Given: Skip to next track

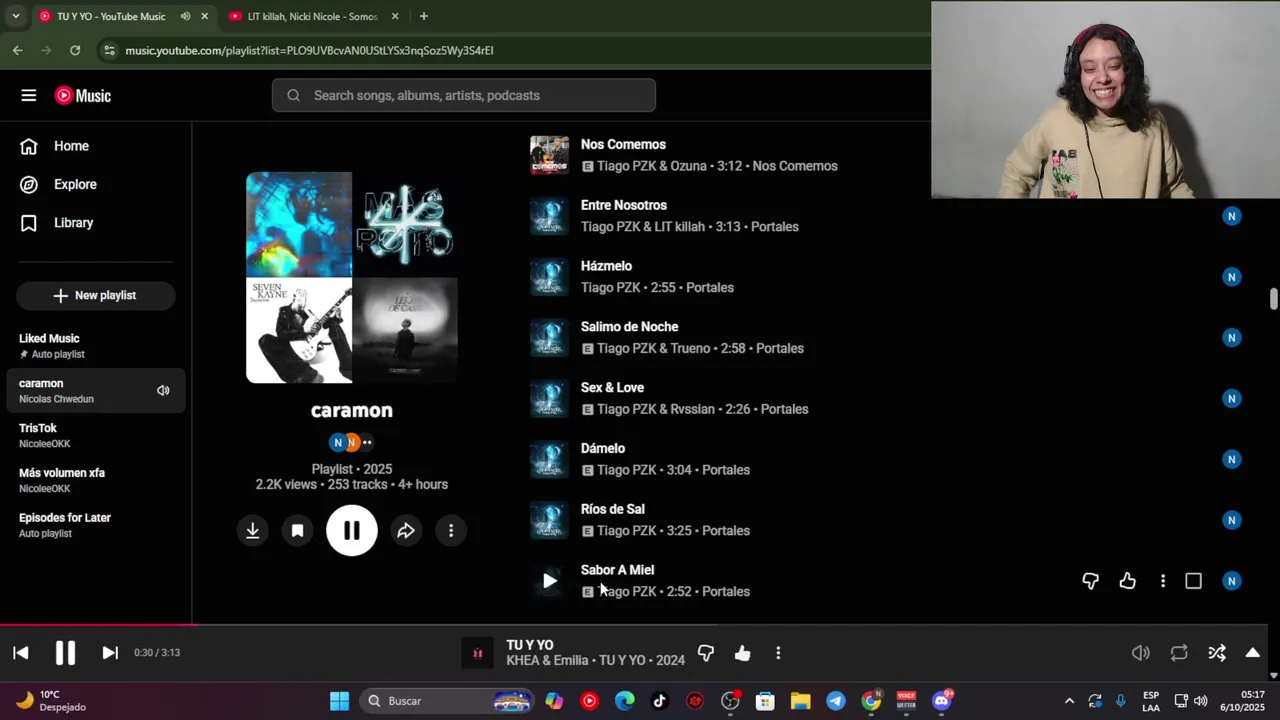Looking at the screenshot, I should (110, 653).
